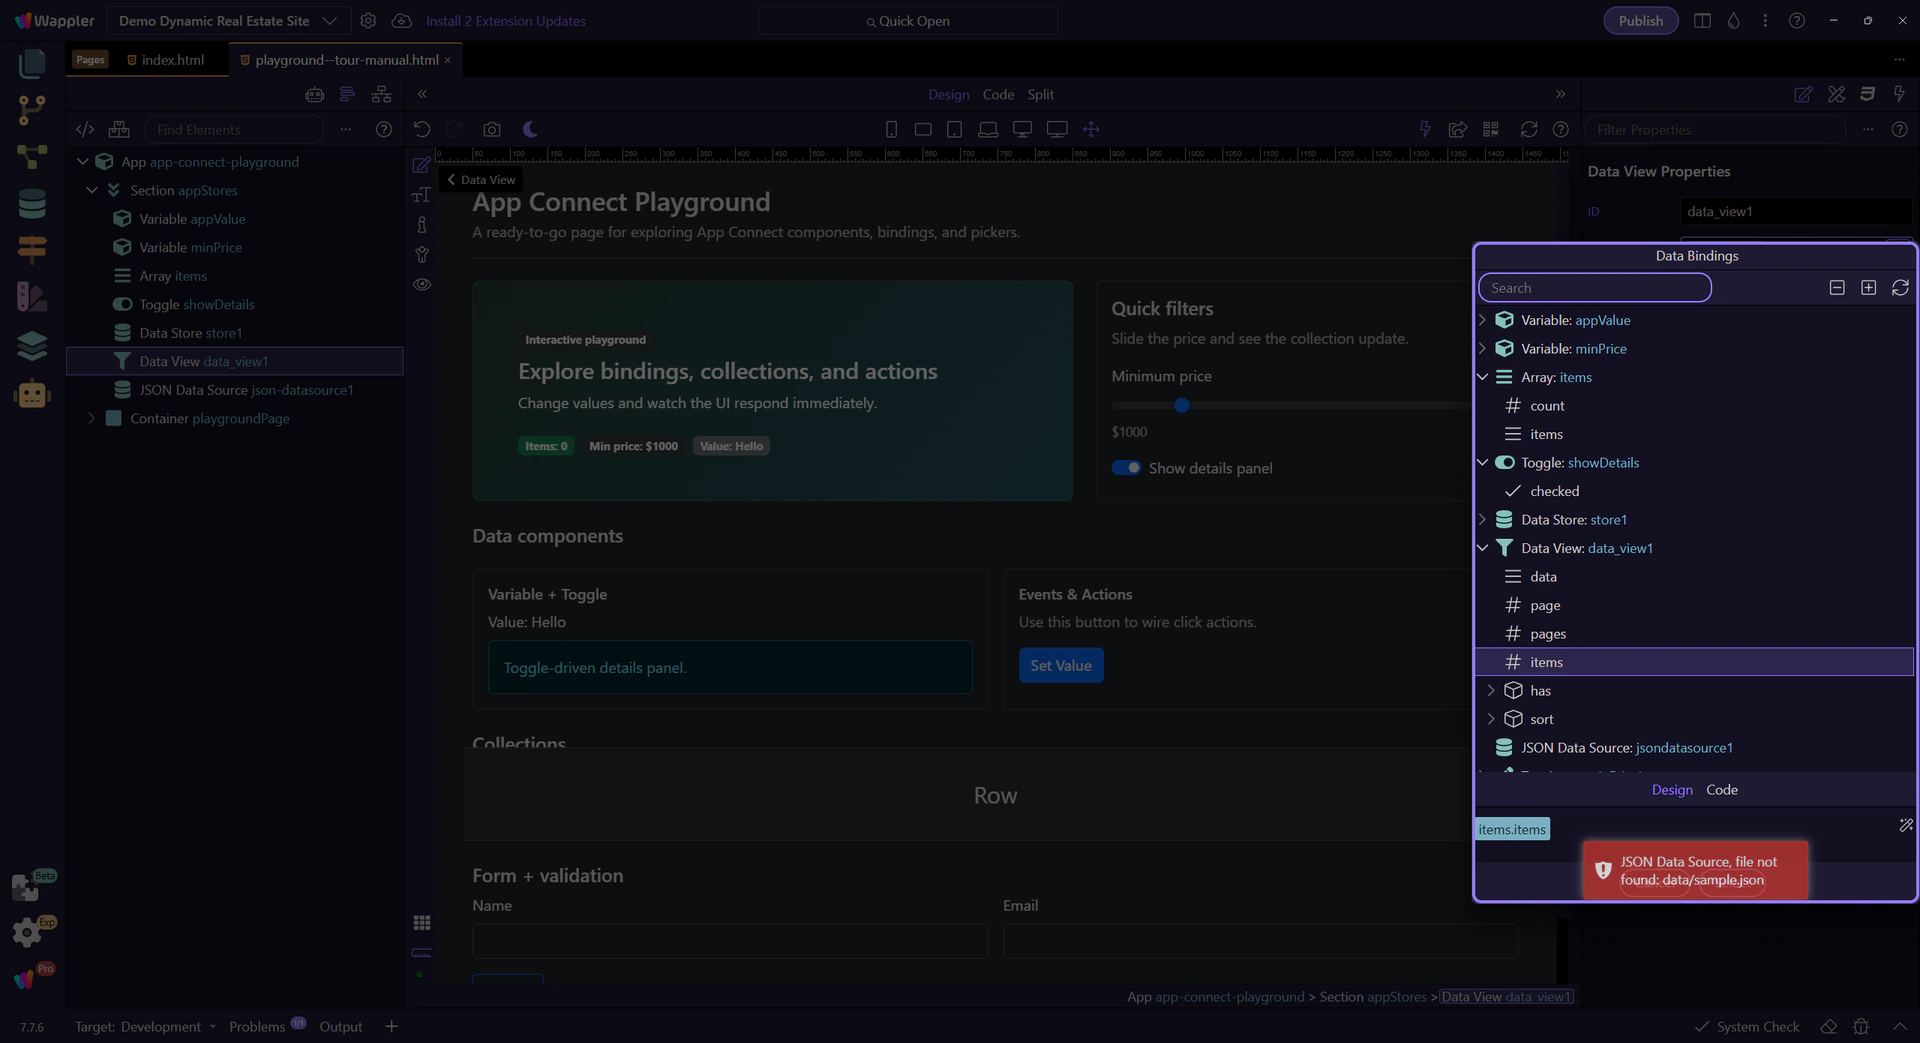Click the magic wand expression icon
Viewport: 1920px width, 1043px height.
click(x=1905, y=826)
